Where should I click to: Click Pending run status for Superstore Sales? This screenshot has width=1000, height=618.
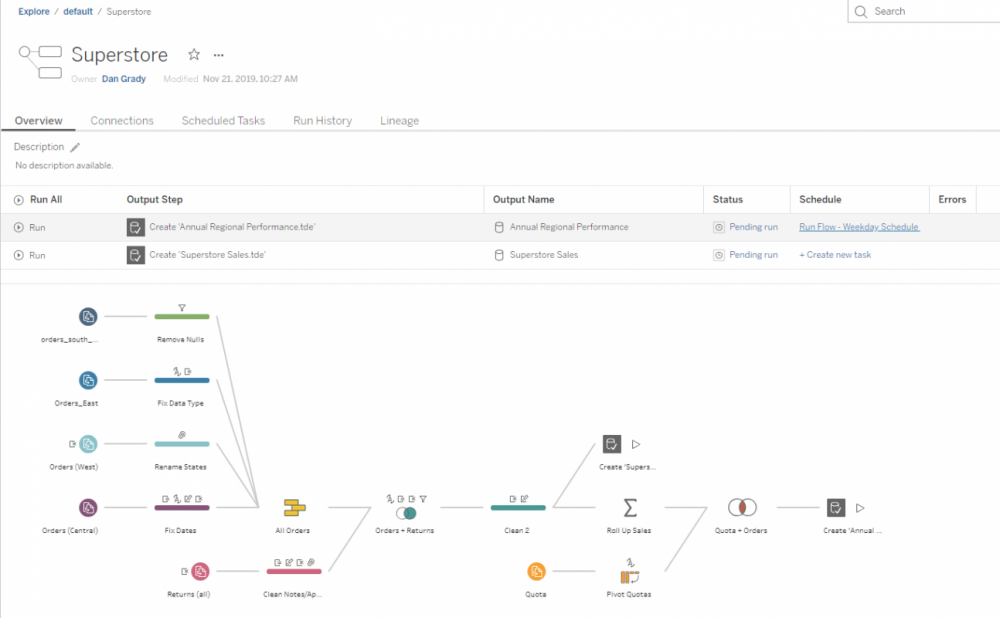(753, 254)
